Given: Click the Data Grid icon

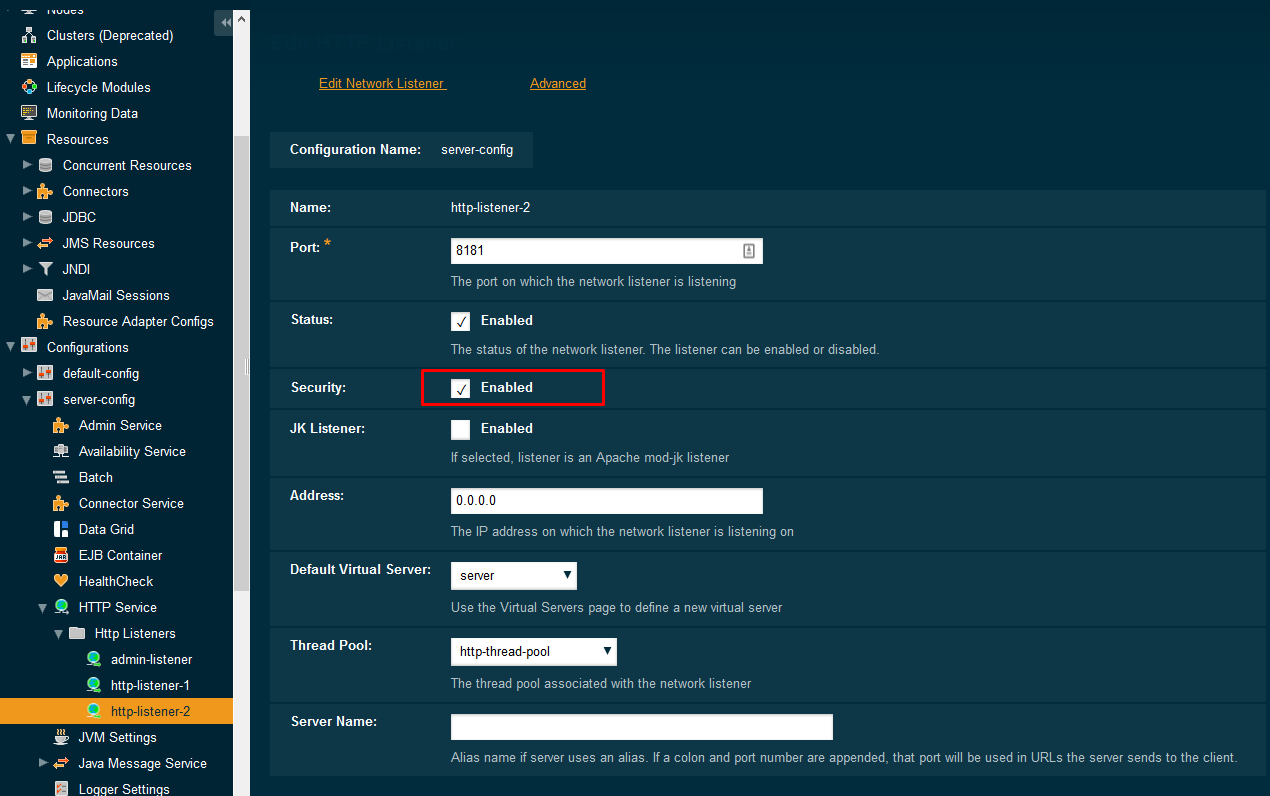Looking at the screenshot, I should 61,529.
